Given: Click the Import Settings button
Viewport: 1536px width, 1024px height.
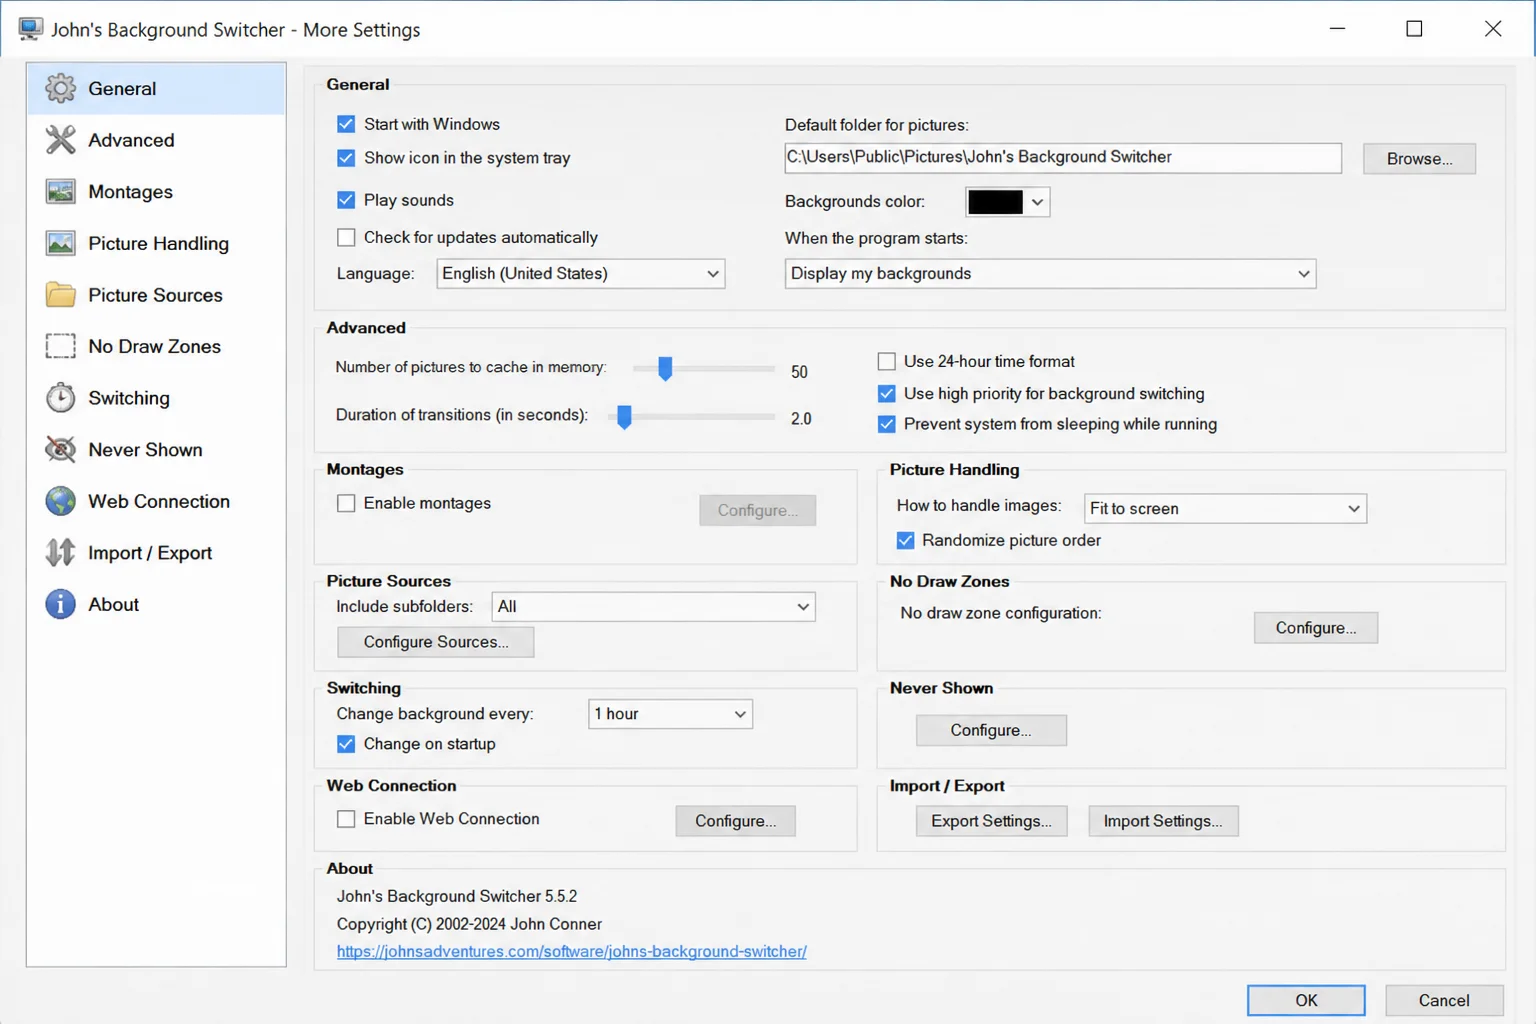Looking at the screenshot, I should pos(1163,821).
